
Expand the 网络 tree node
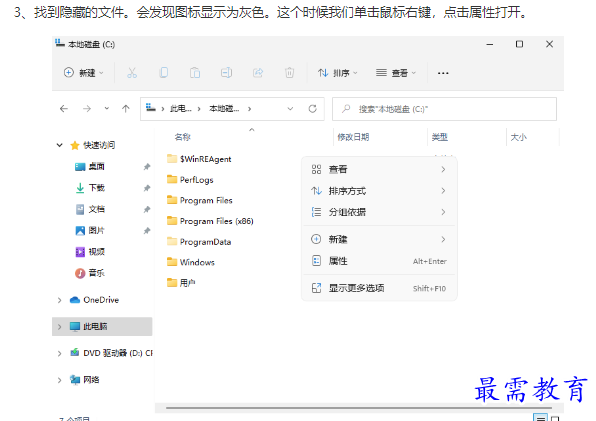[x=60, y=380]
